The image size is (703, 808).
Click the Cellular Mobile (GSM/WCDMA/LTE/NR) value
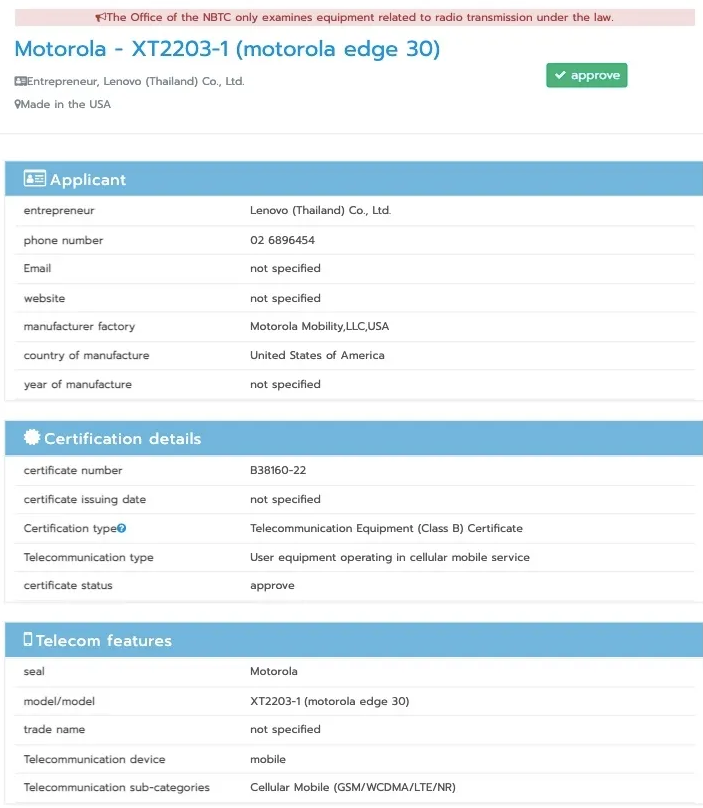click(353, 787)
